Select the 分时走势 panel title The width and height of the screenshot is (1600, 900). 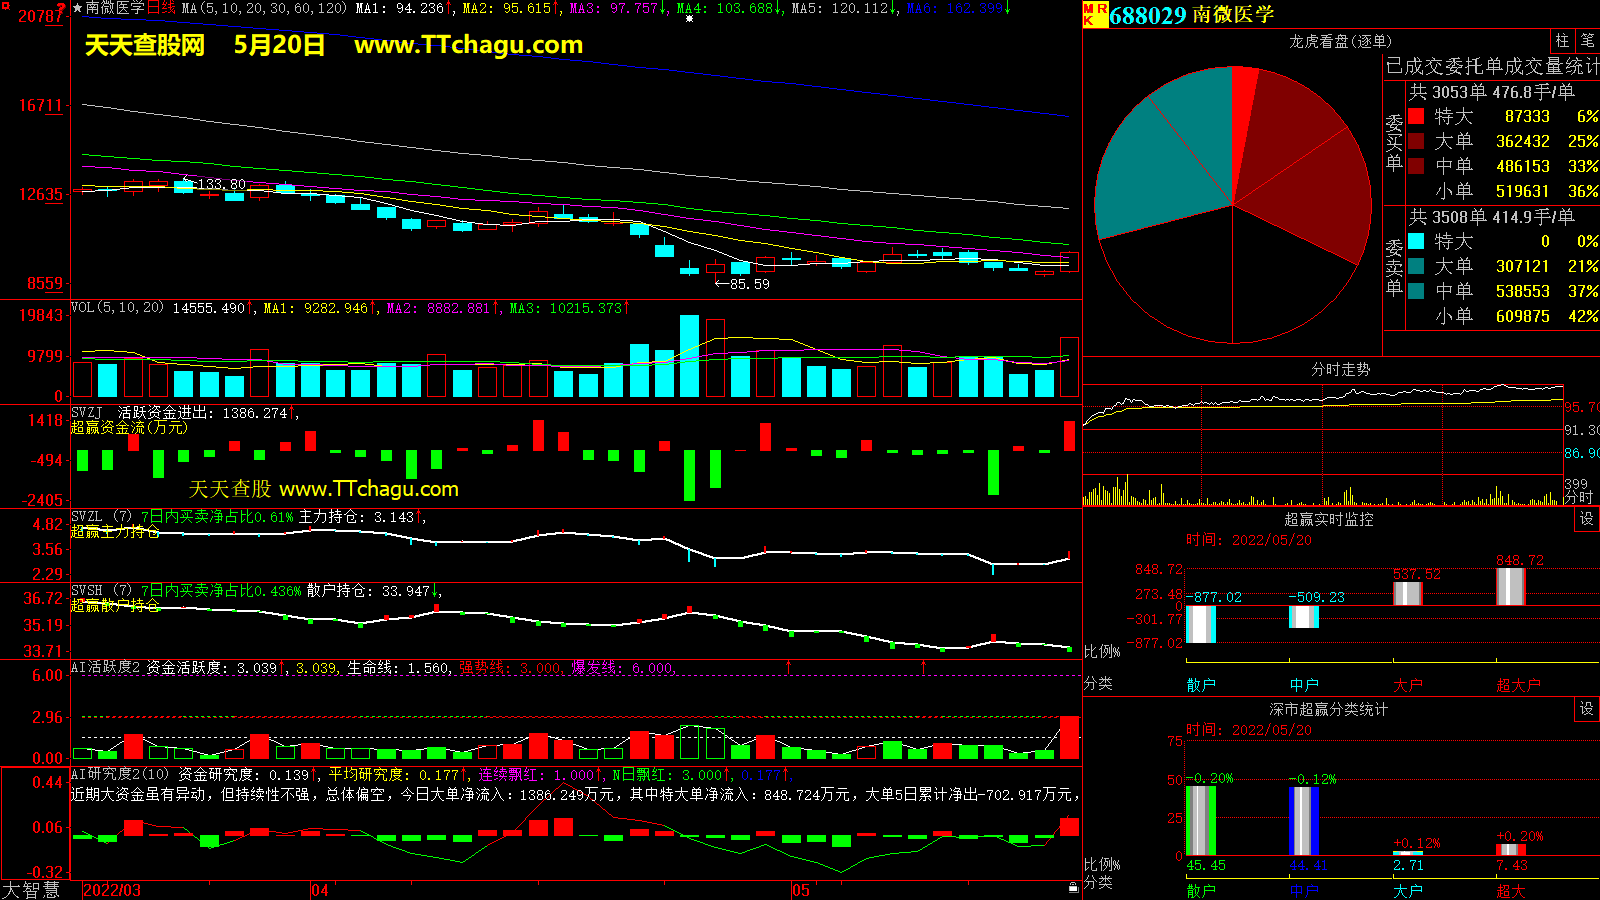1340,369
